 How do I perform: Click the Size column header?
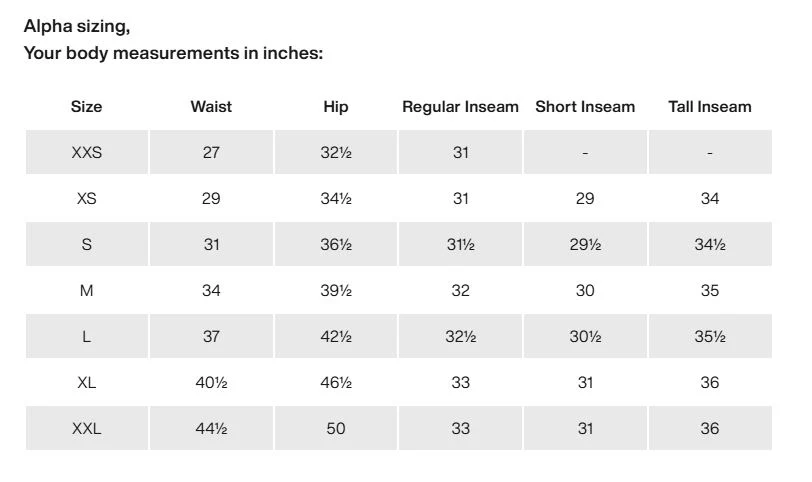86,107
